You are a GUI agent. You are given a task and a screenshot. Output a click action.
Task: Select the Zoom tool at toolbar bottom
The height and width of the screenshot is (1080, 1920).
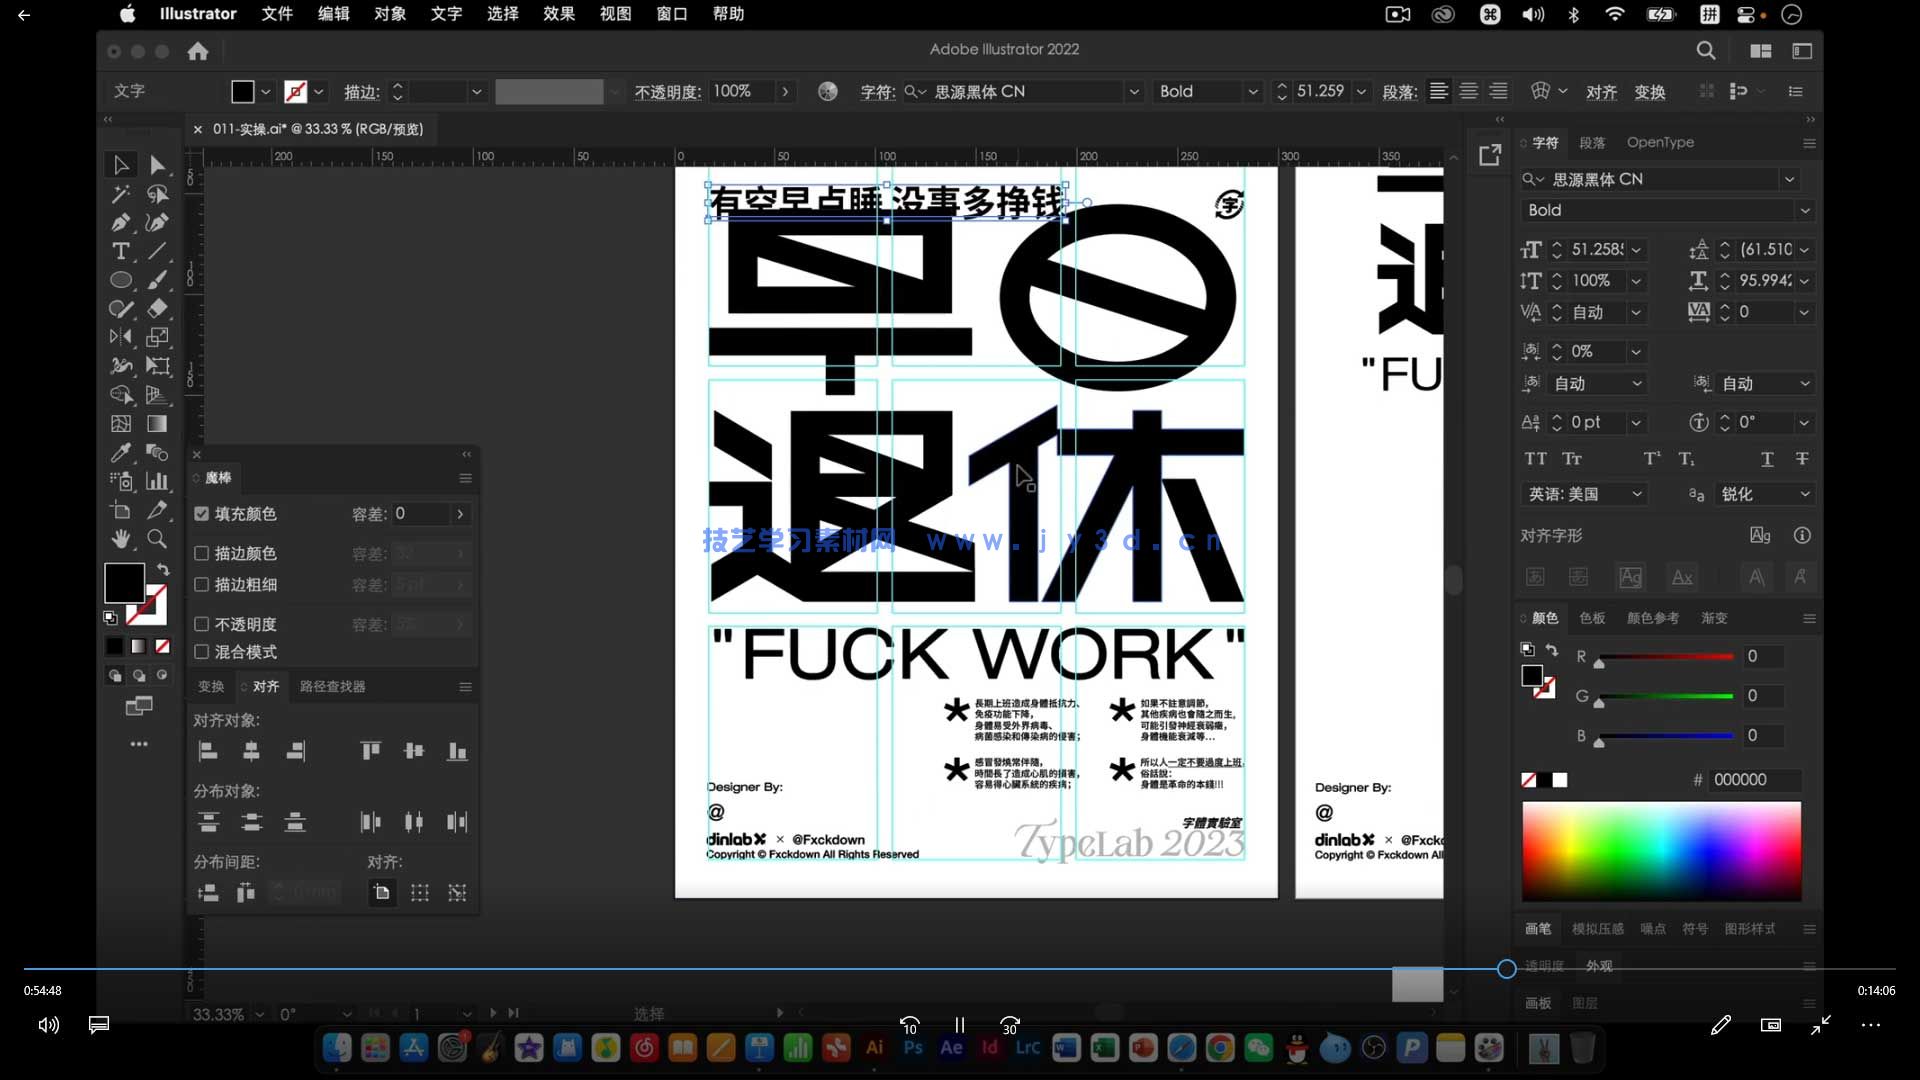click(157, 539)
